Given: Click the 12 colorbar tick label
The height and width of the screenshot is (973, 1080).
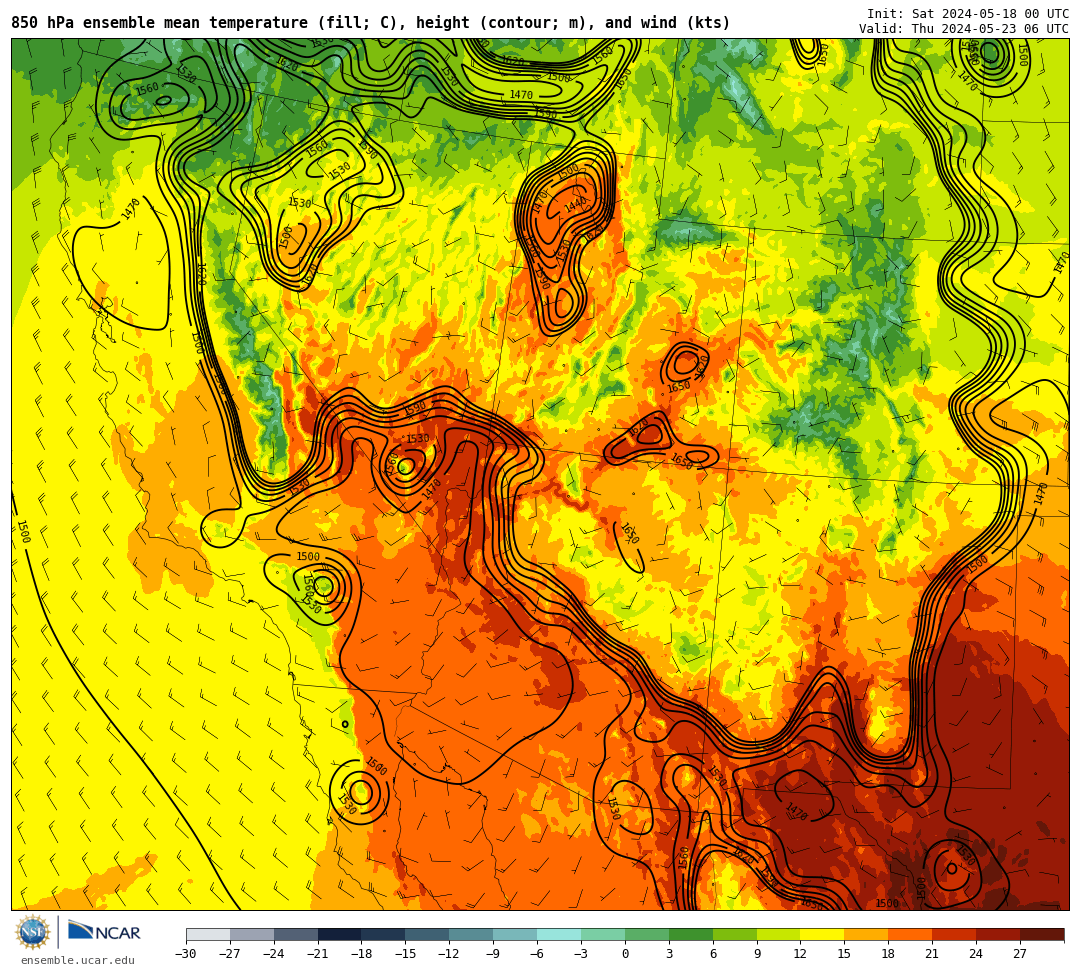Looking at the screenshot, I should click(x=800, y=954).
